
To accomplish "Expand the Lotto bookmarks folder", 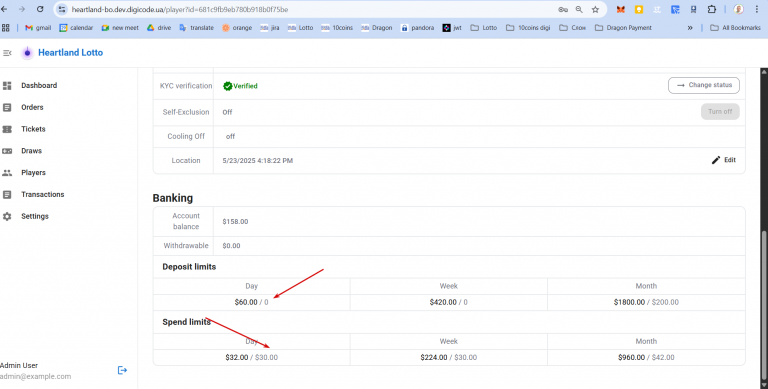I will click(483, 28).
